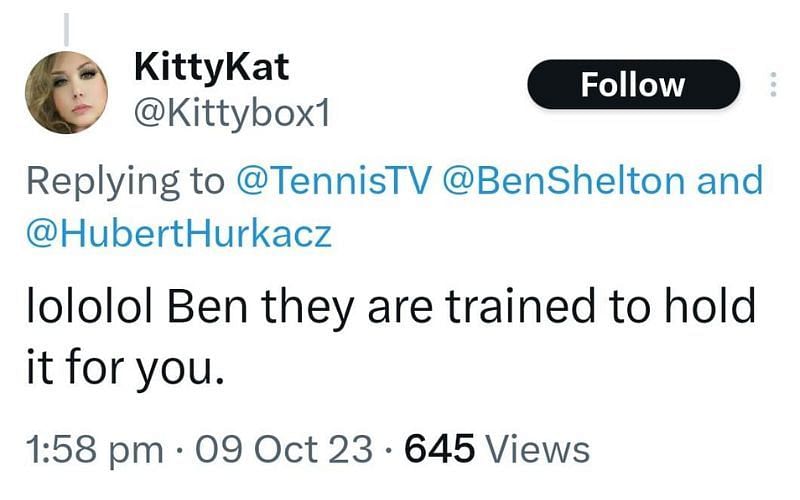The width and height of the screenshot is (800, 500).
Task: Follow the KittyKat account
Action: click(x=633, y=84)
